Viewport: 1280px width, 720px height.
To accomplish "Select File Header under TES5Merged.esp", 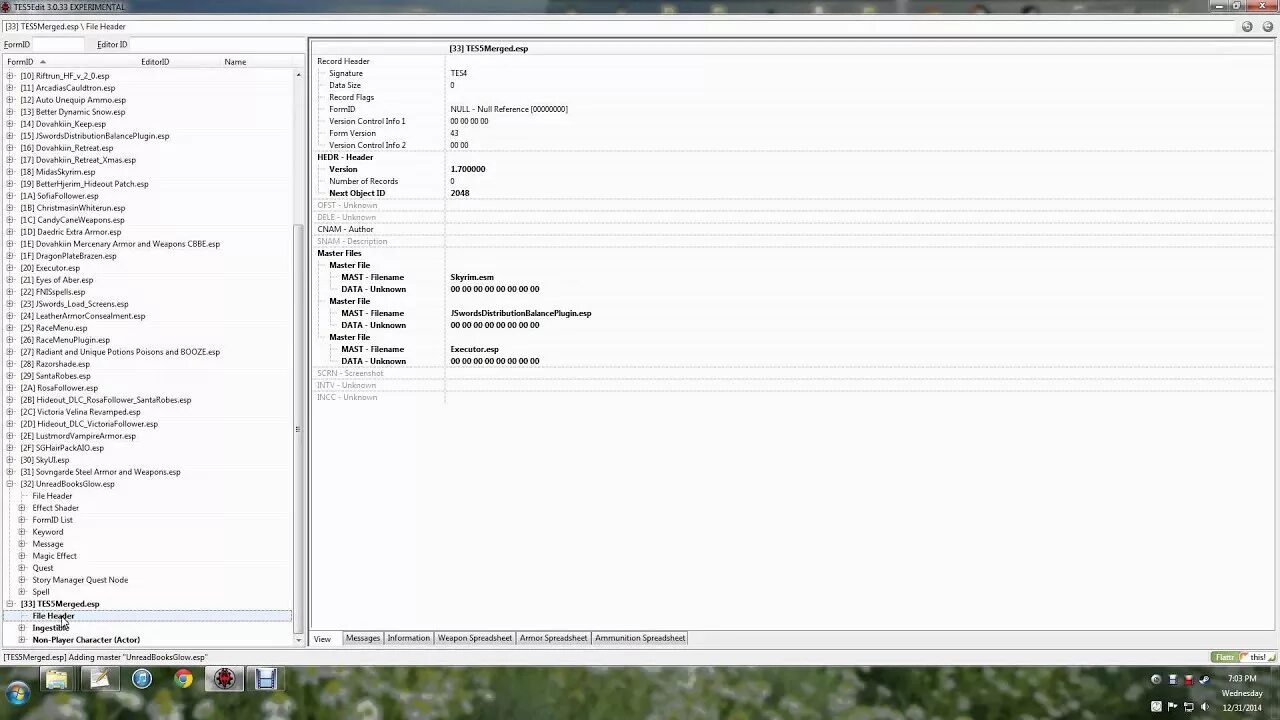I will tap(53, 616).
